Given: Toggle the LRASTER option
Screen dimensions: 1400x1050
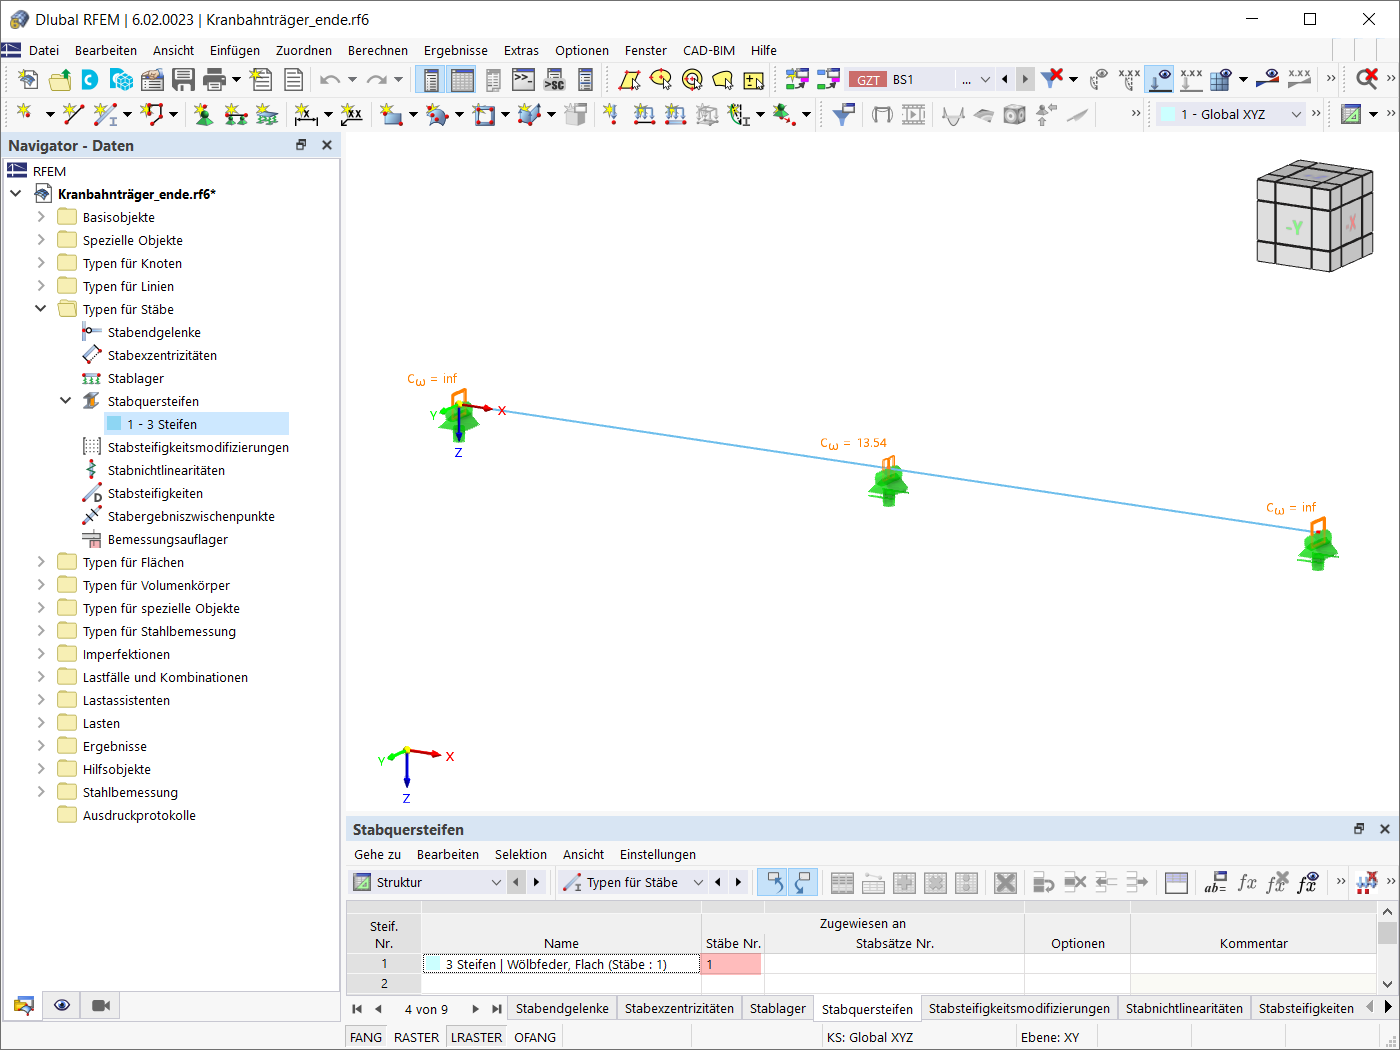Looking at the screenshot, I should [476, 1037].
